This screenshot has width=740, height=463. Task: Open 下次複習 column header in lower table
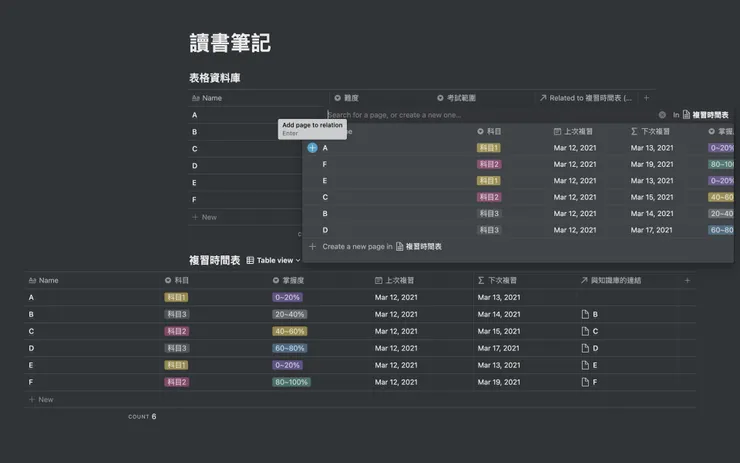coord(497,280)
